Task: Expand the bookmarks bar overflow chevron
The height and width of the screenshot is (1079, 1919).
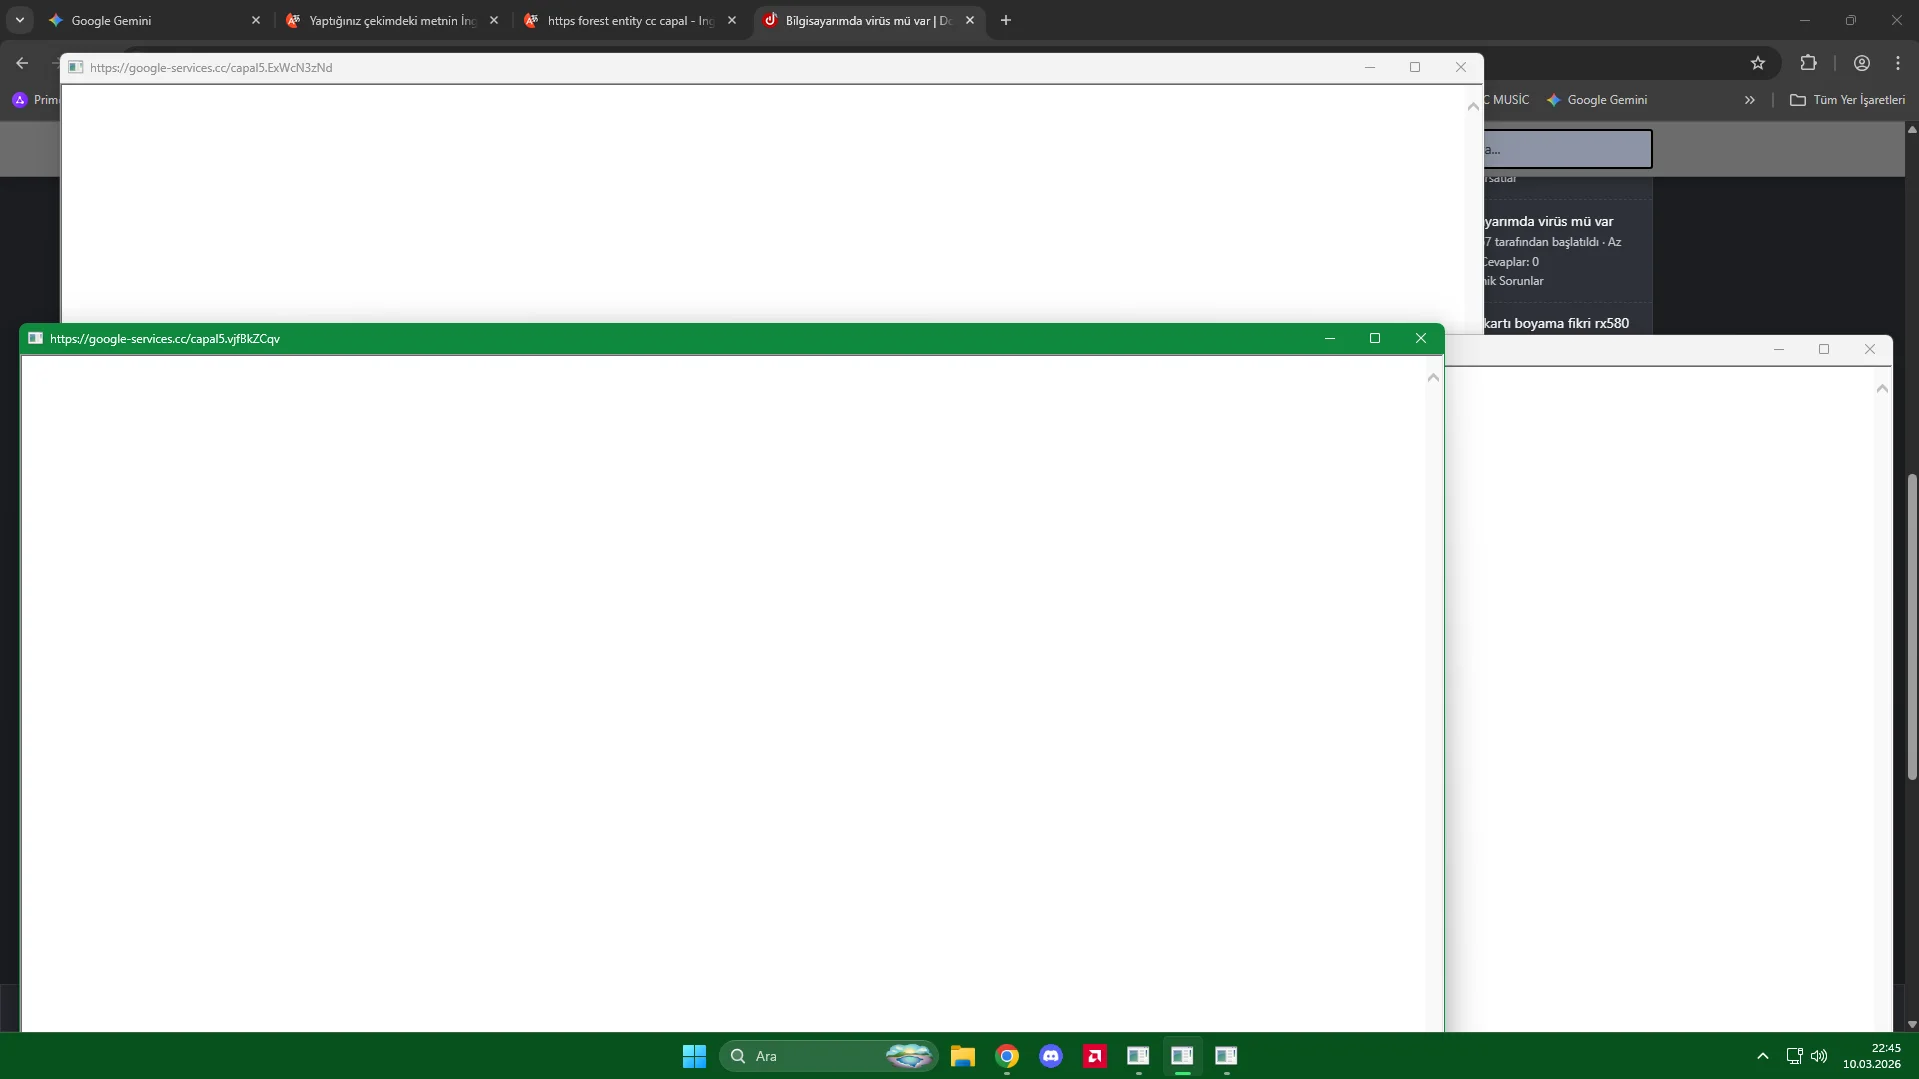Action: pyautogui.click(x=1750, y=100)
